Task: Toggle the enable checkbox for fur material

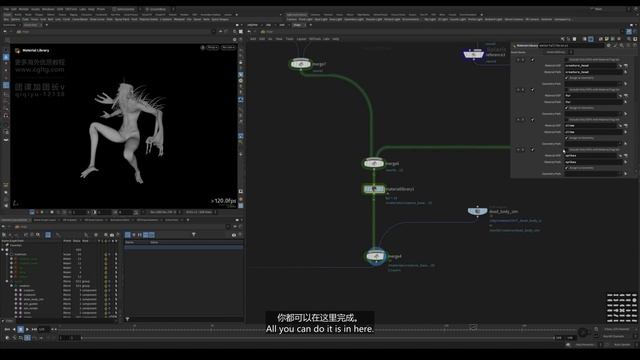Action: pos(533,90)
